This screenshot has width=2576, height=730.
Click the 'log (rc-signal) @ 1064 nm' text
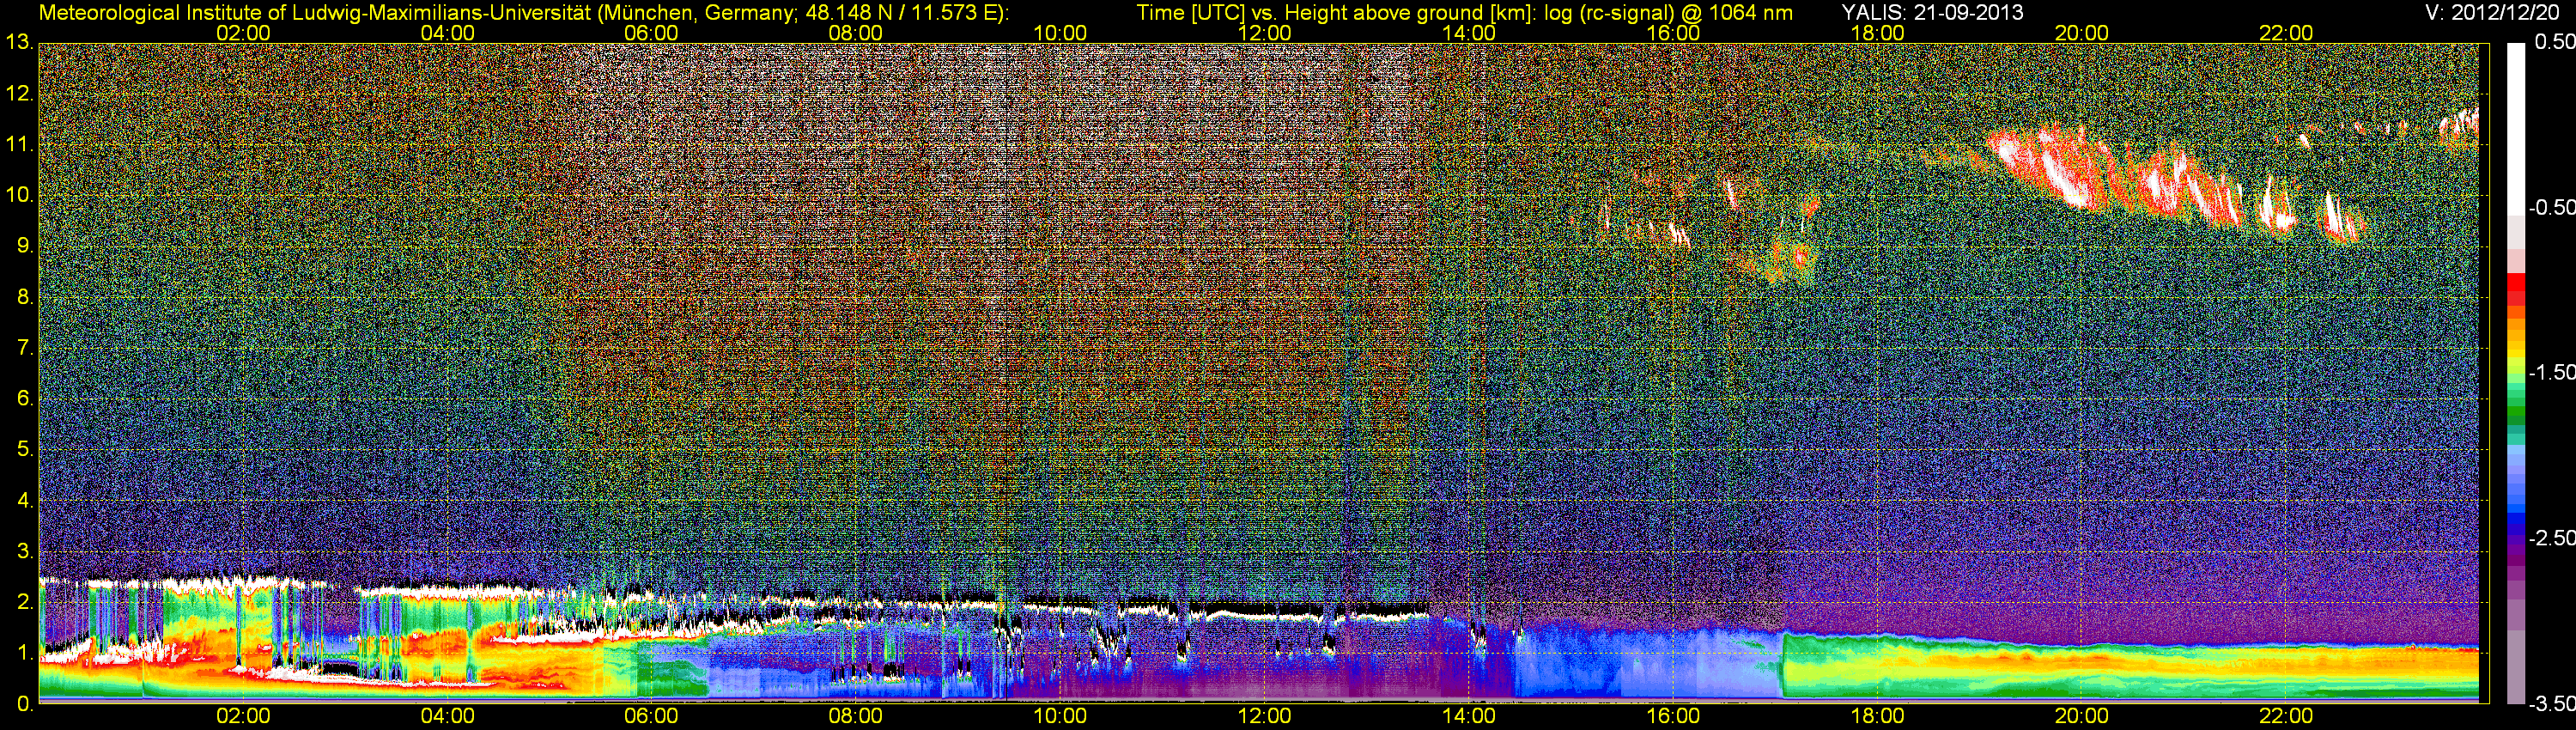tap(1667, 13)
